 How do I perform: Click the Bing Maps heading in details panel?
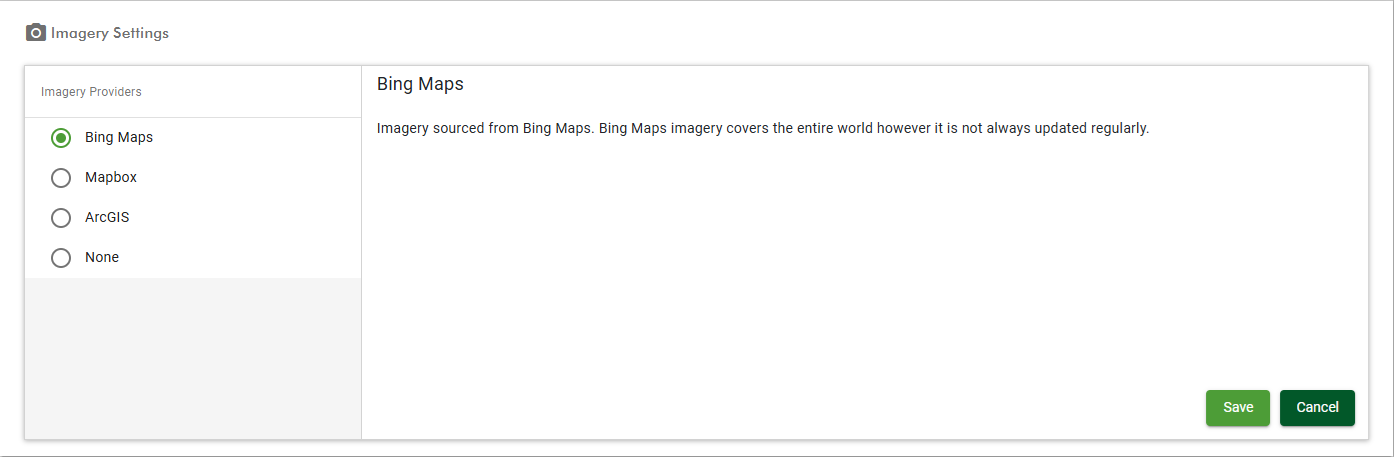pyautogui.click(x=420, y=84)
